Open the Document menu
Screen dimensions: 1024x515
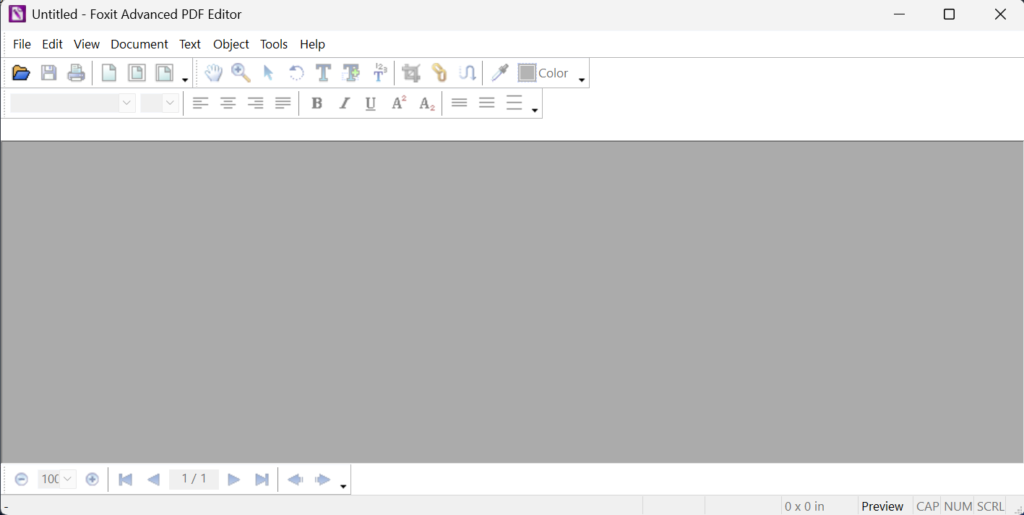click(139, 44)
